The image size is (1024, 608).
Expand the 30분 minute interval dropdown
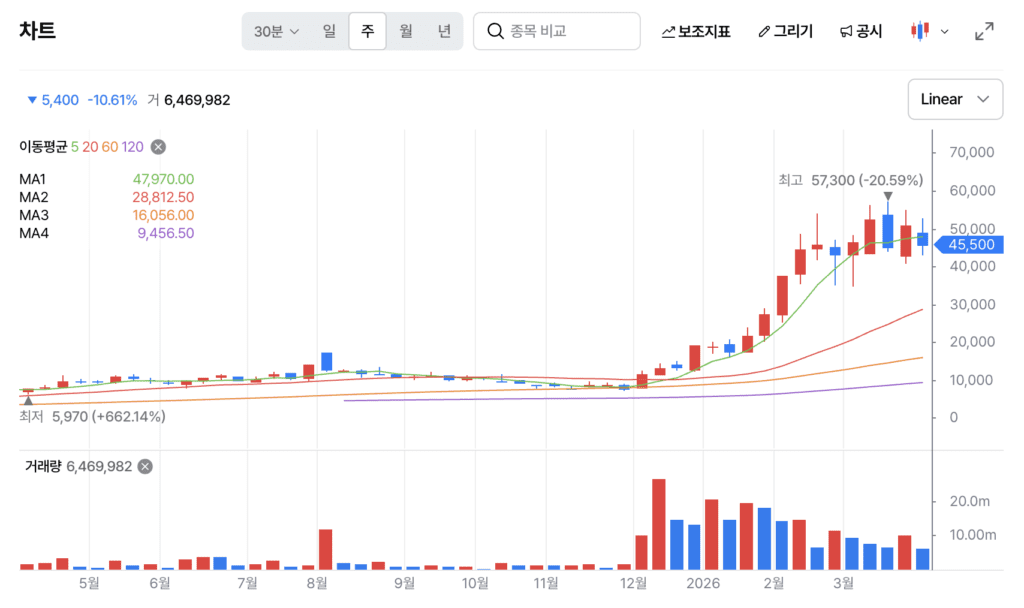[276, 31]
